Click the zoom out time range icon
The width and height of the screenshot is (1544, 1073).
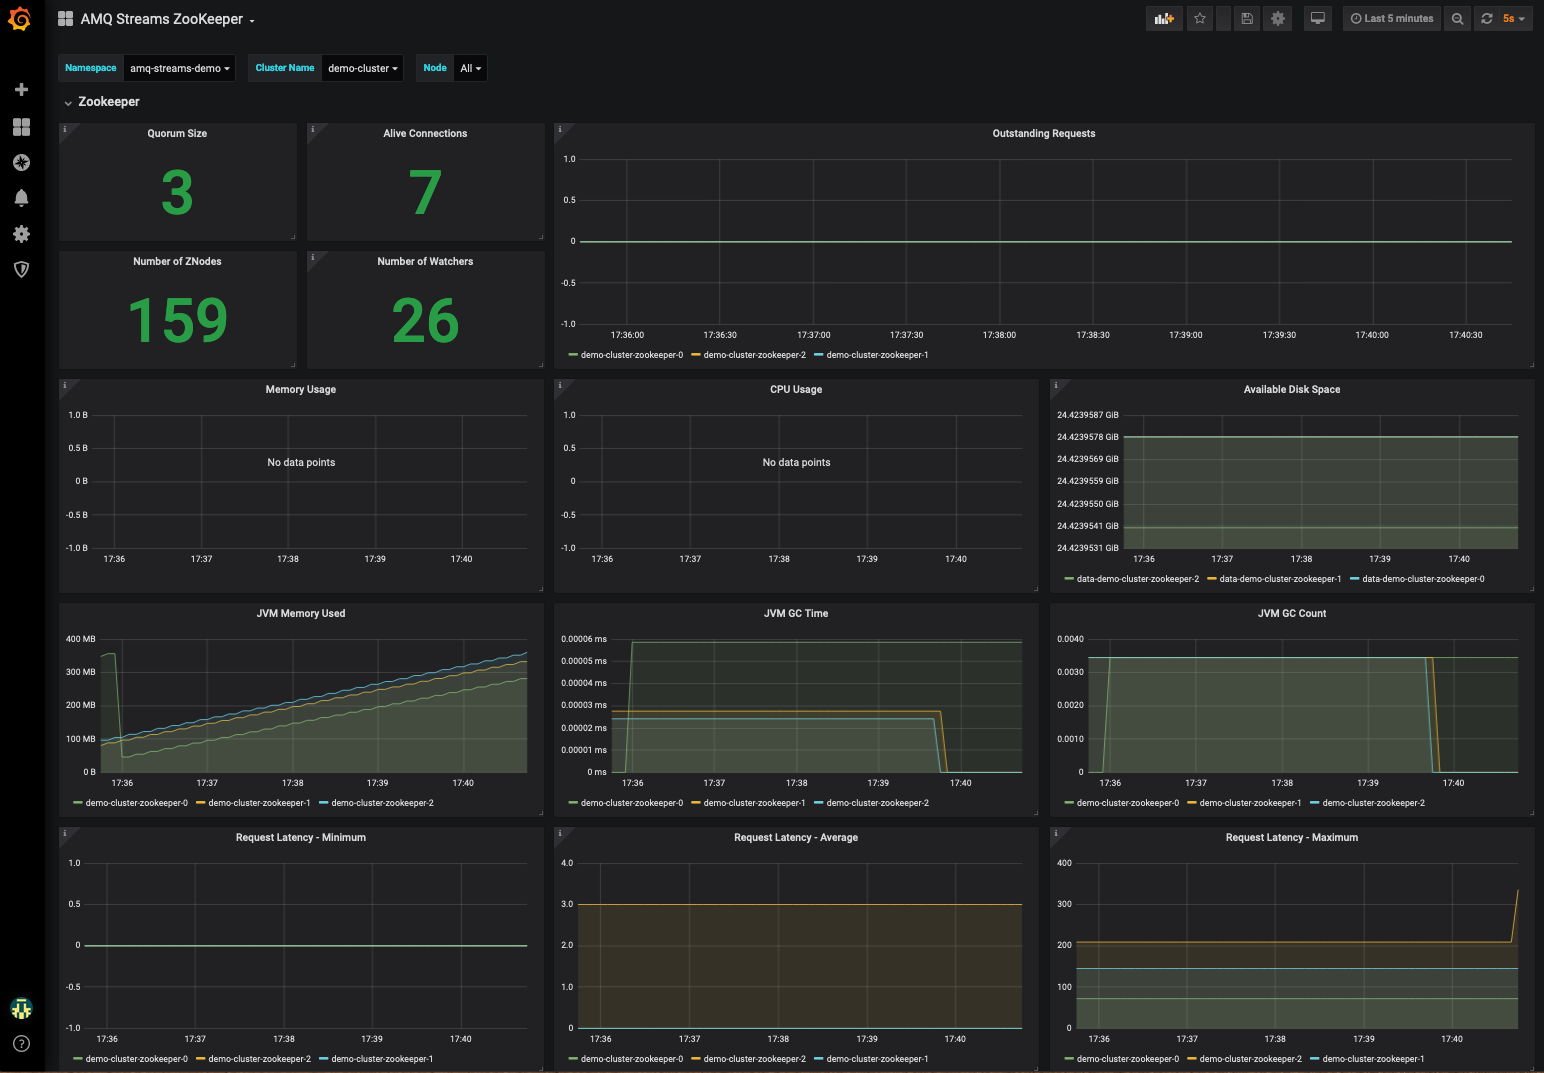tap(1458, 19)
